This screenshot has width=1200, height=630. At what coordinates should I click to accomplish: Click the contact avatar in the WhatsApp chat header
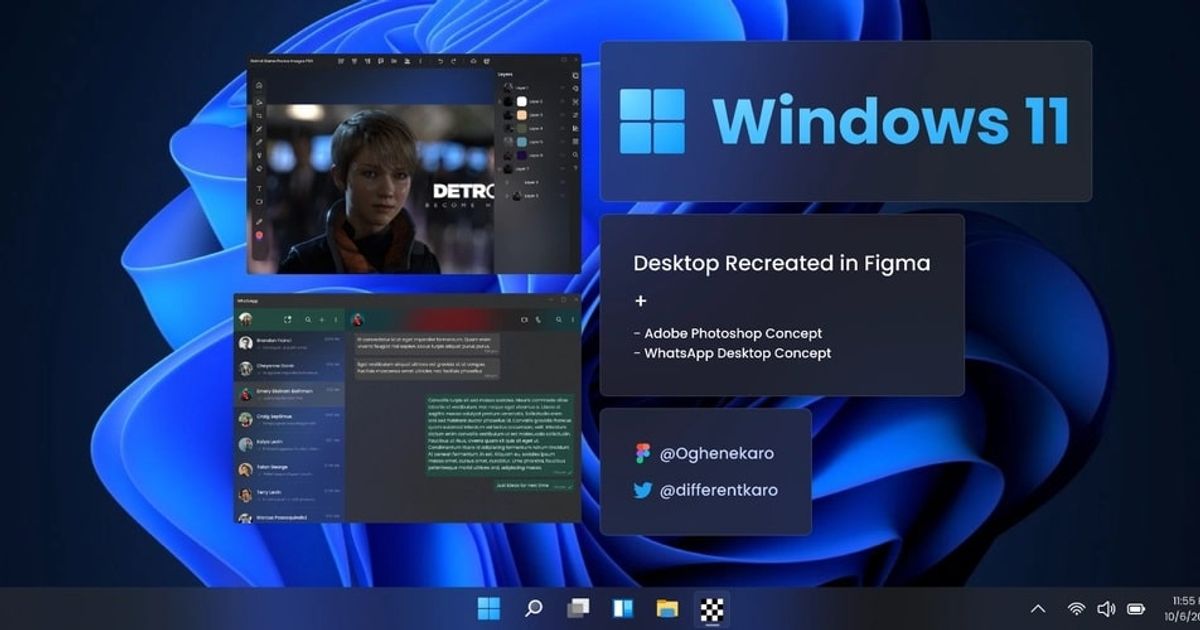coord(358,319)
